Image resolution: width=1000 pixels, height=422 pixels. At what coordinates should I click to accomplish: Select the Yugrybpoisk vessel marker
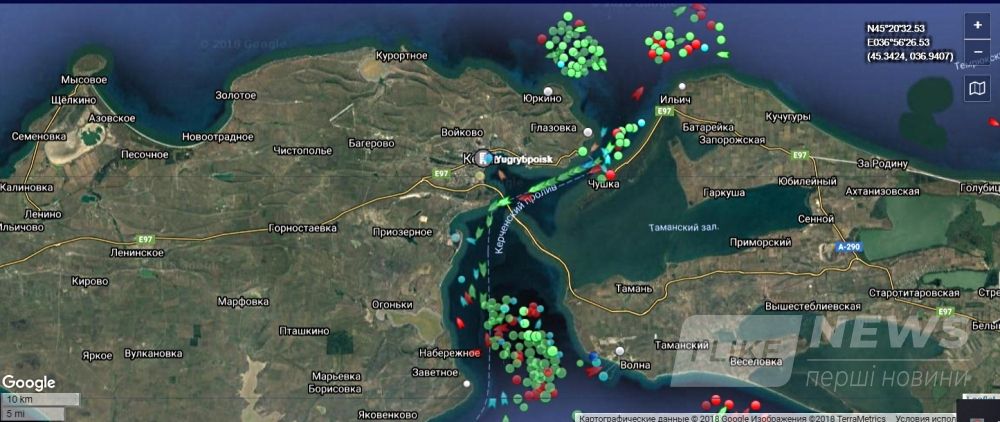click(485, 159)
